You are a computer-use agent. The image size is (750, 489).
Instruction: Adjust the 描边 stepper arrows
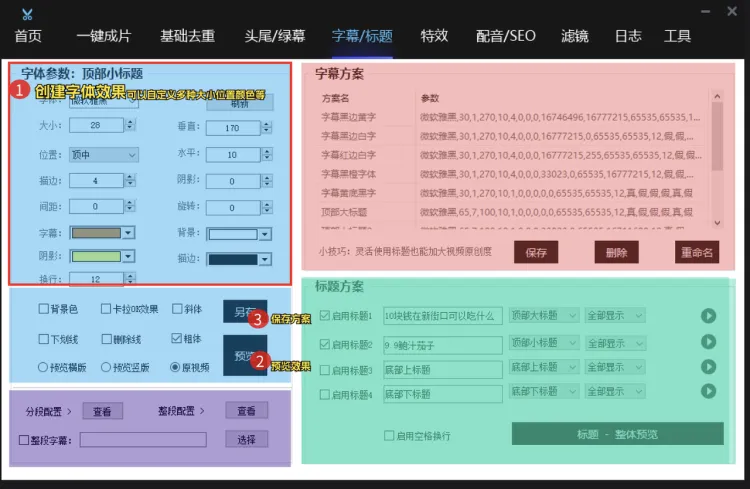point(130,180)
